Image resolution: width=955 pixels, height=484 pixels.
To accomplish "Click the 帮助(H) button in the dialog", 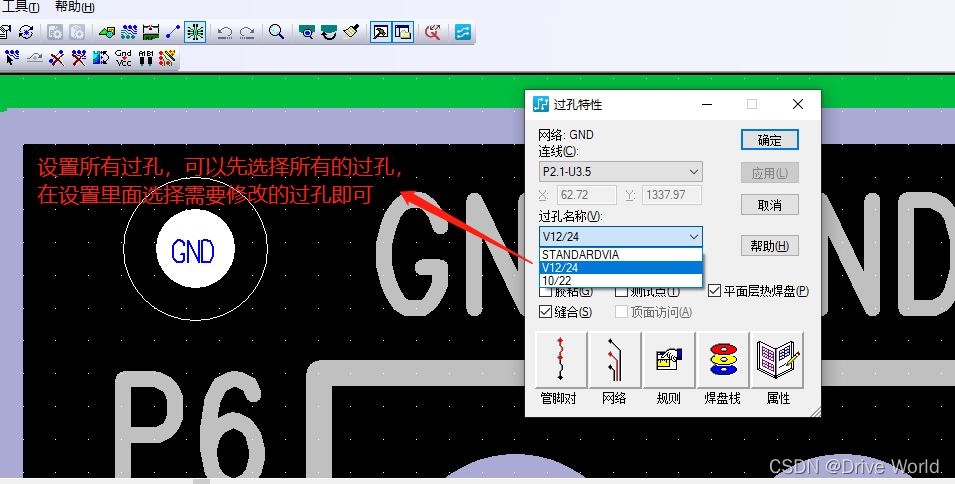I will click(770, 246).
